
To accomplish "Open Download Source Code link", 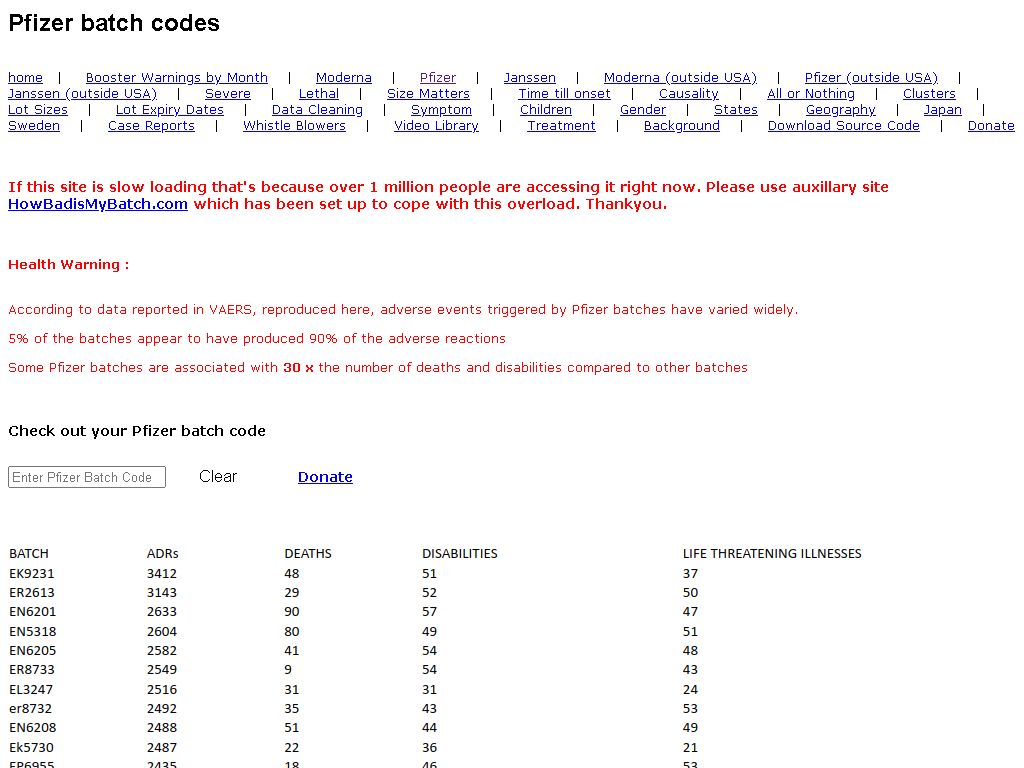I will (844, 125).
